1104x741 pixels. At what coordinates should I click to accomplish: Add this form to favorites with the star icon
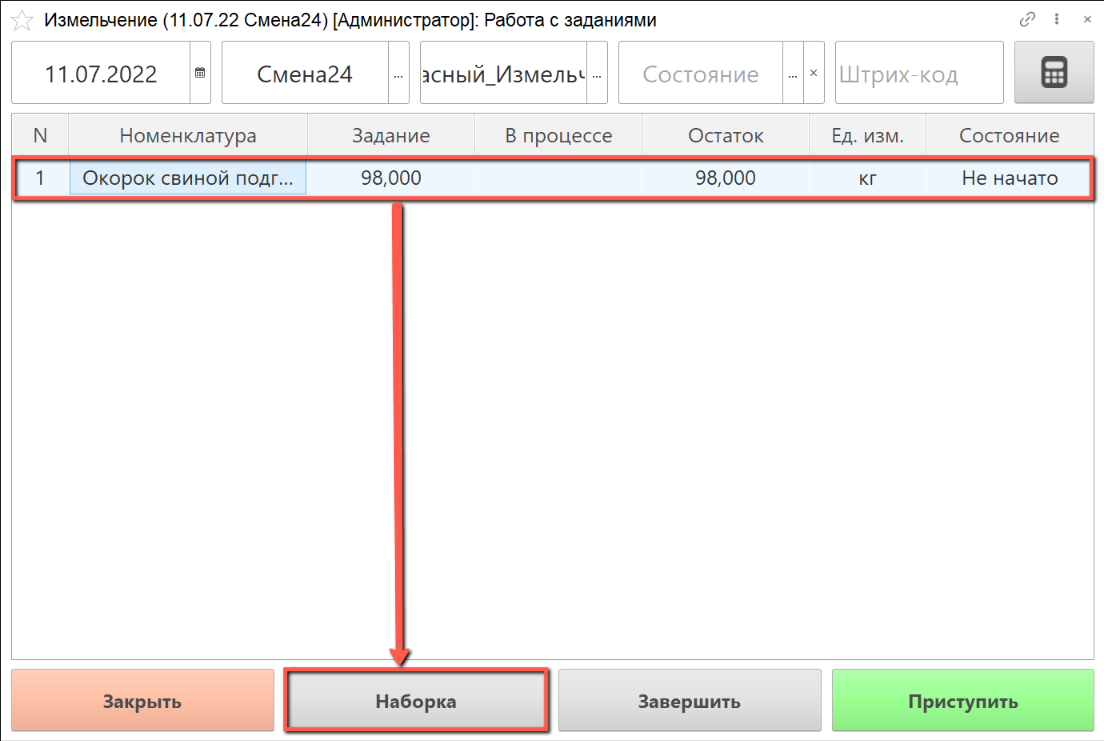tap(22, 20)
